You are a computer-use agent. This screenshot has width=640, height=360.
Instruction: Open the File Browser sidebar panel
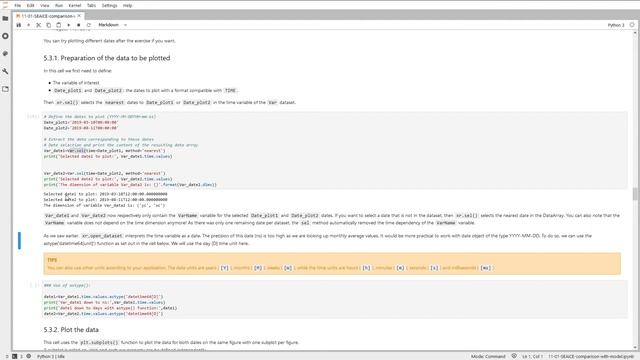click(x=5, y=19)
